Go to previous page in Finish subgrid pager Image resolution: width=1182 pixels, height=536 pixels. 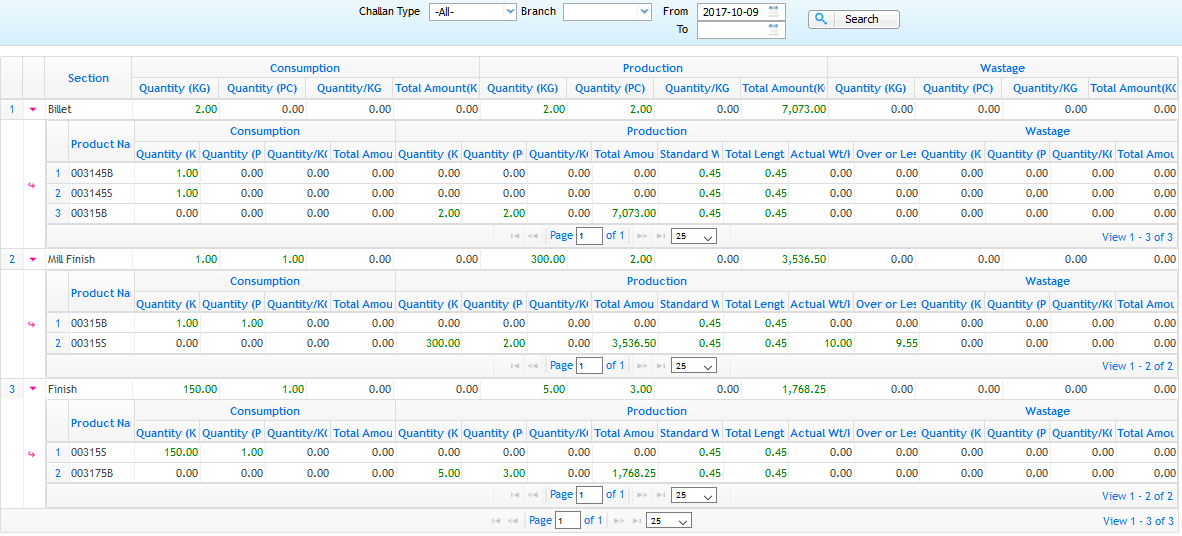pos(533,495)
